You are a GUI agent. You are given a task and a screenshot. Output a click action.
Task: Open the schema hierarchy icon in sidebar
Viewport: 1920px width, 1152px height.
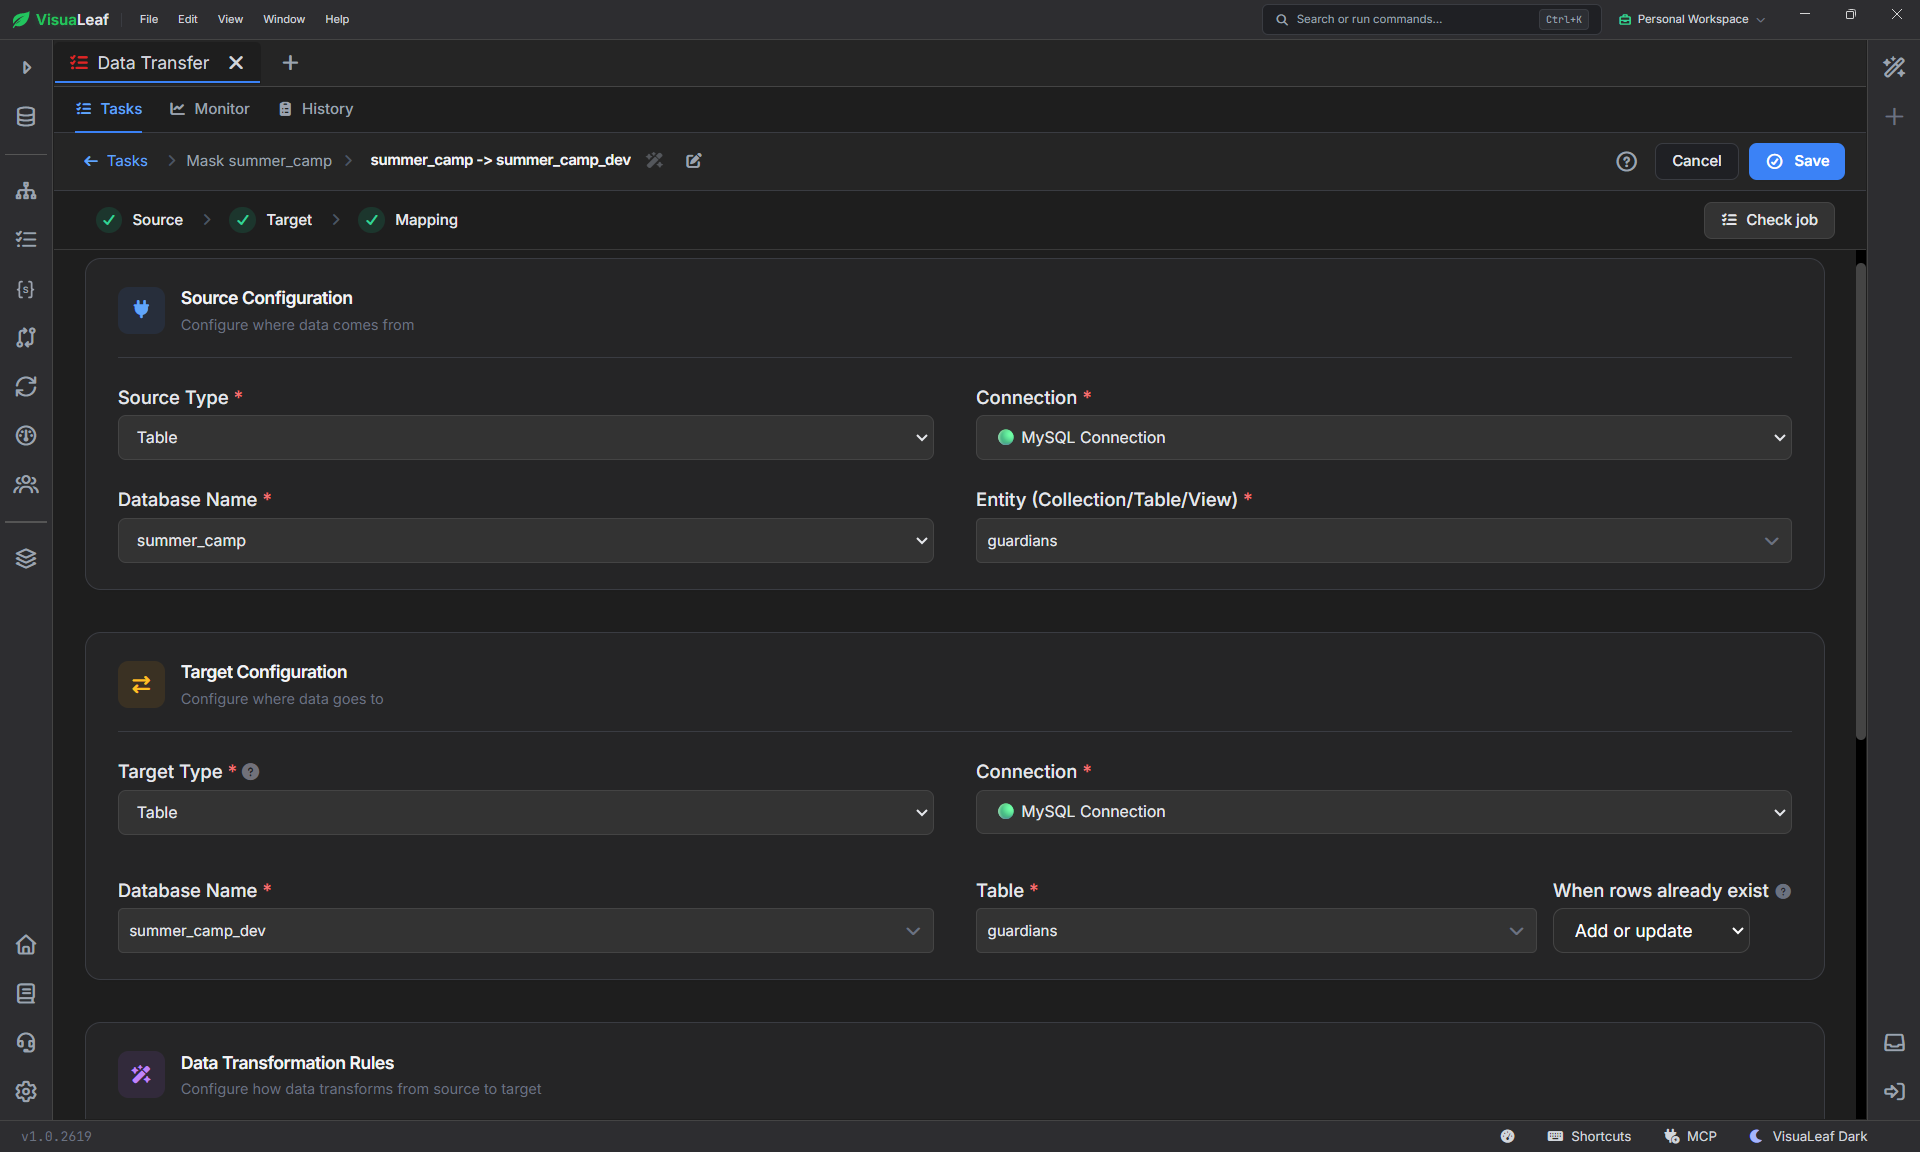26,190
